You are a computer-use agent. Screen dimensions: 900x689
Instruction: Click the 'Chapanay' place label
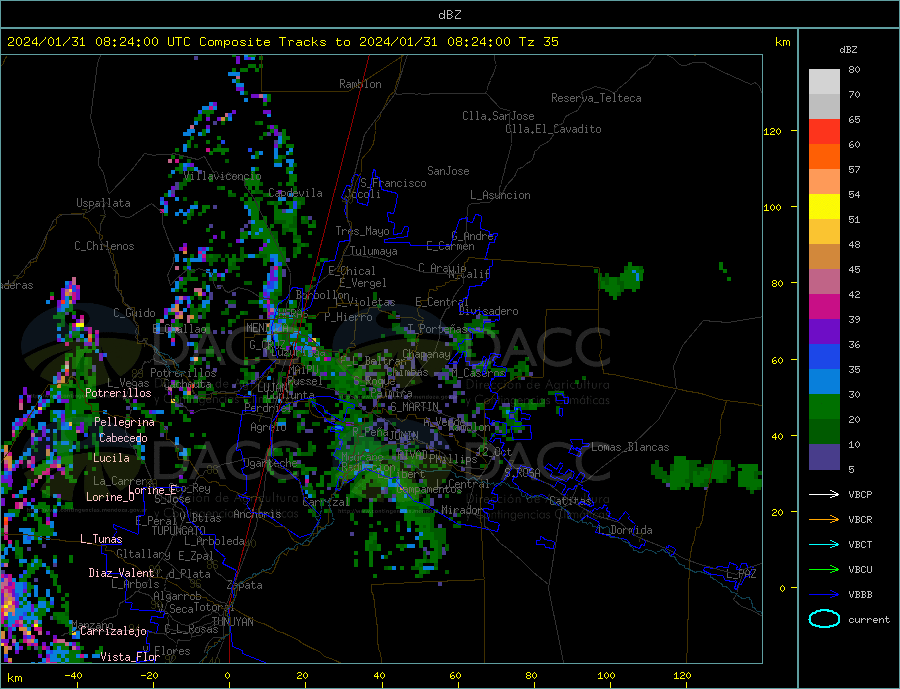tap(426, 354)
